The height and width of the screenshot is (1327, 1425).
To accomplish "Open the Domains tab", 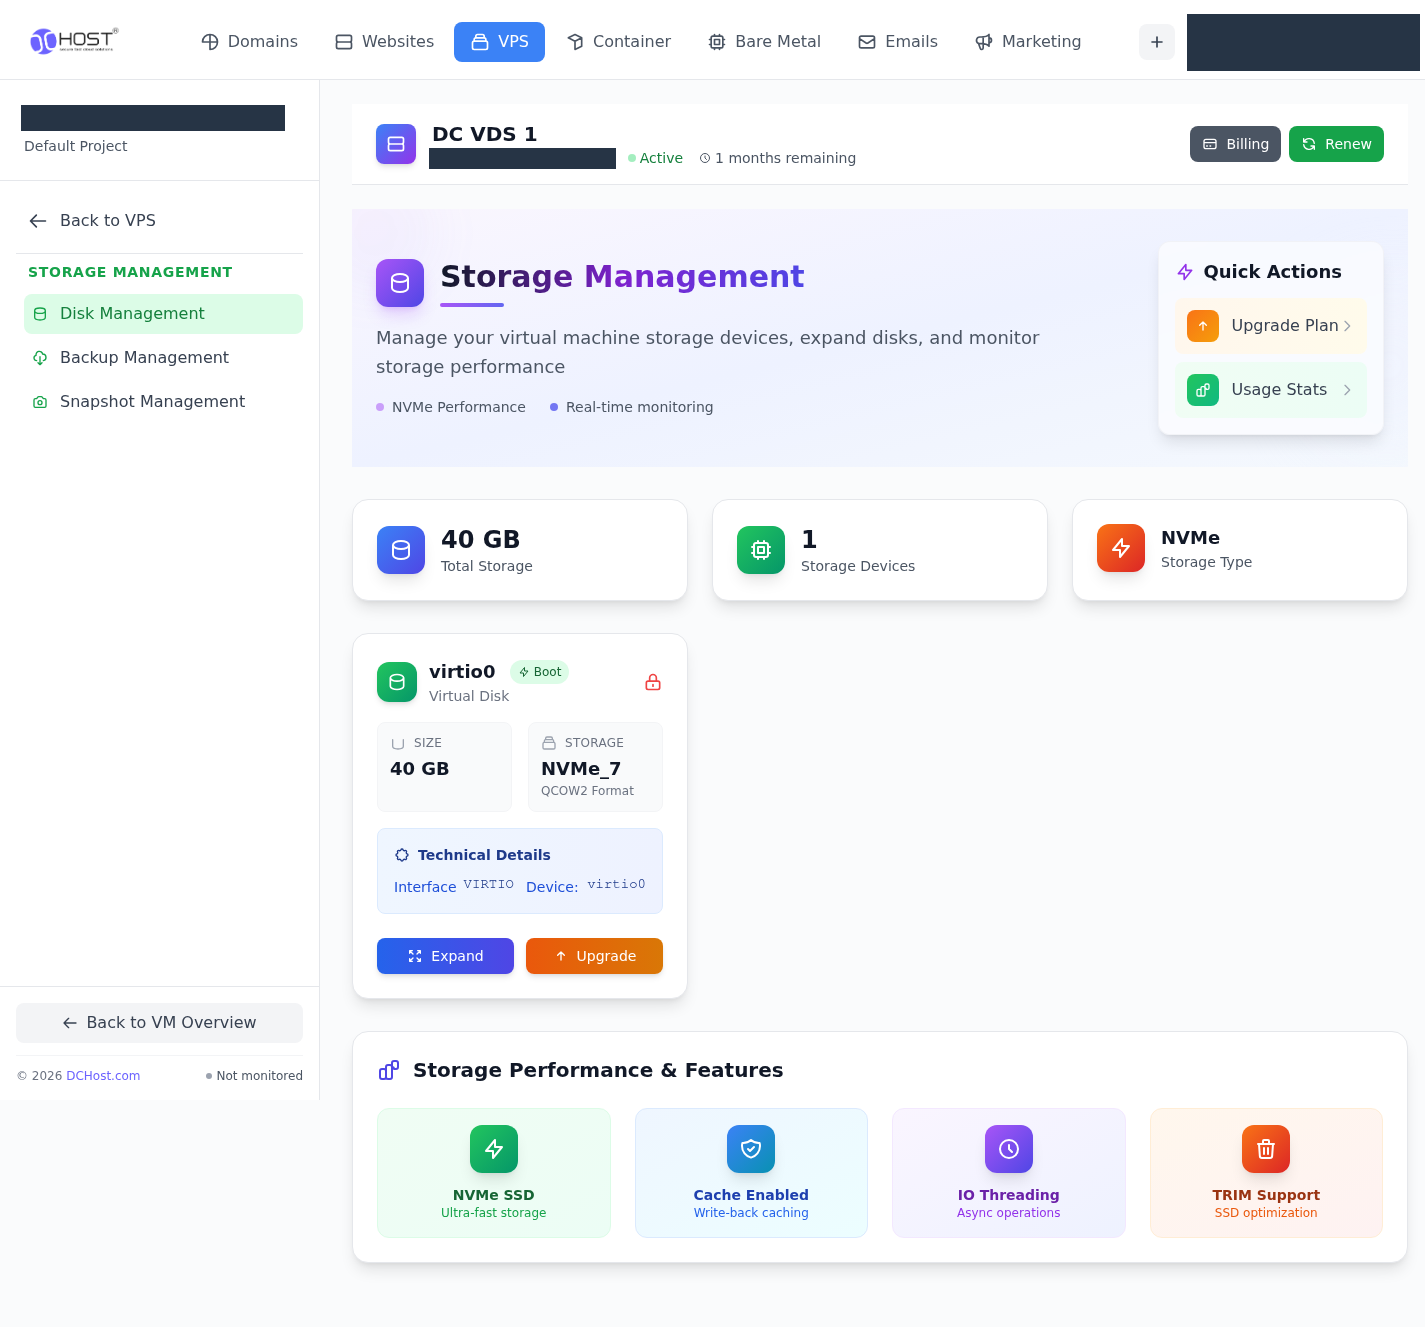I will pos(249,42).
